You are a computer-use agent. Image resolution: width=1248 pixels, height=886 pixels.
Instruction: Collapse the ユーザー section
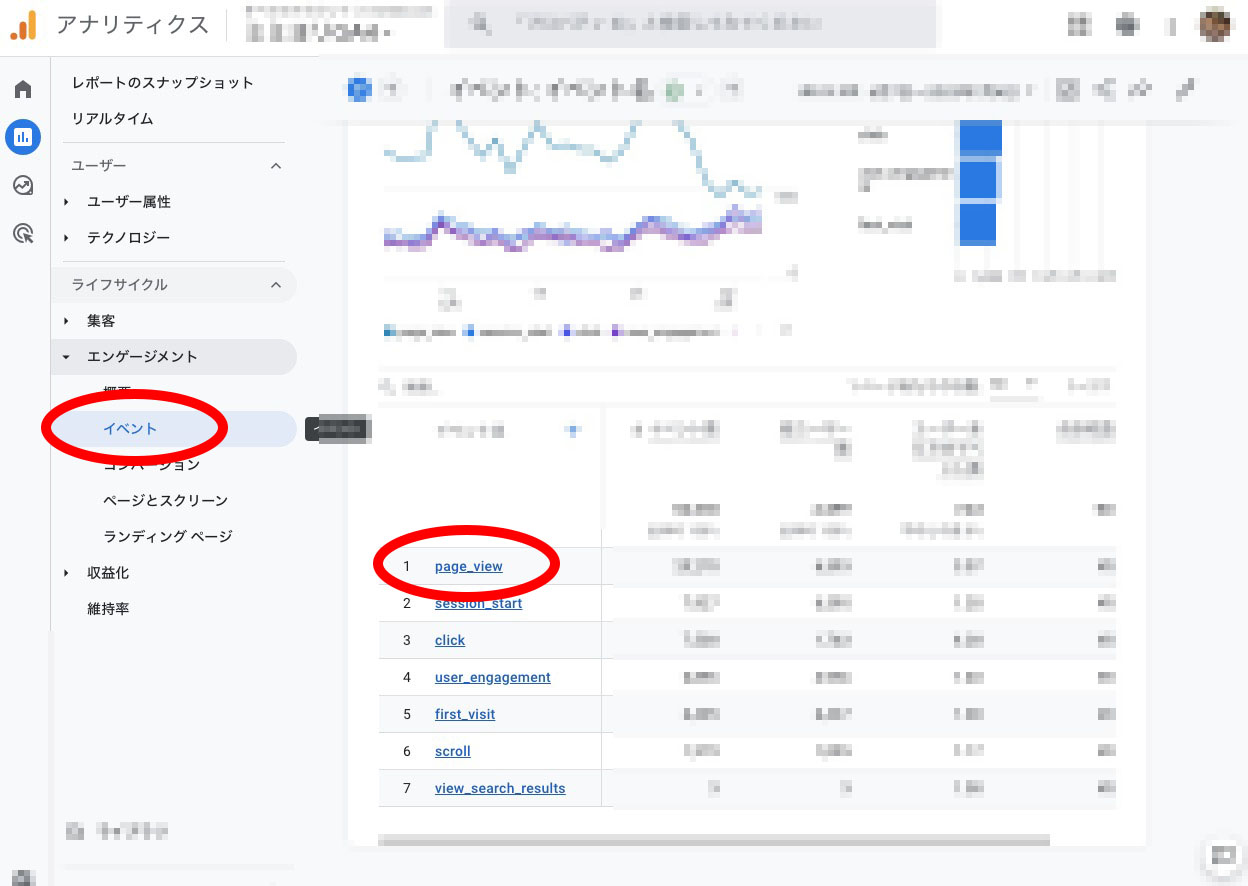(x=277, y=166)
